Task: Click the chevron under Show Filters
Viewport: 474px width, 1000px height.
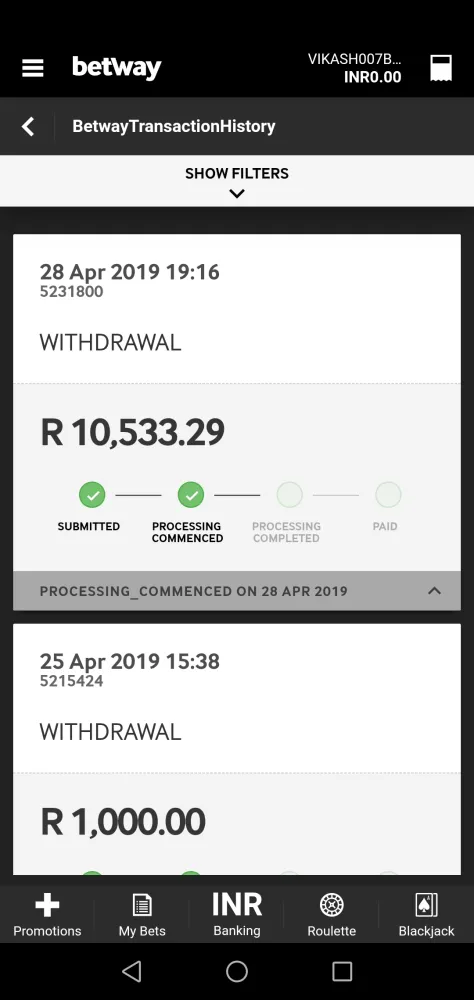Action: [x=237, y=193]
